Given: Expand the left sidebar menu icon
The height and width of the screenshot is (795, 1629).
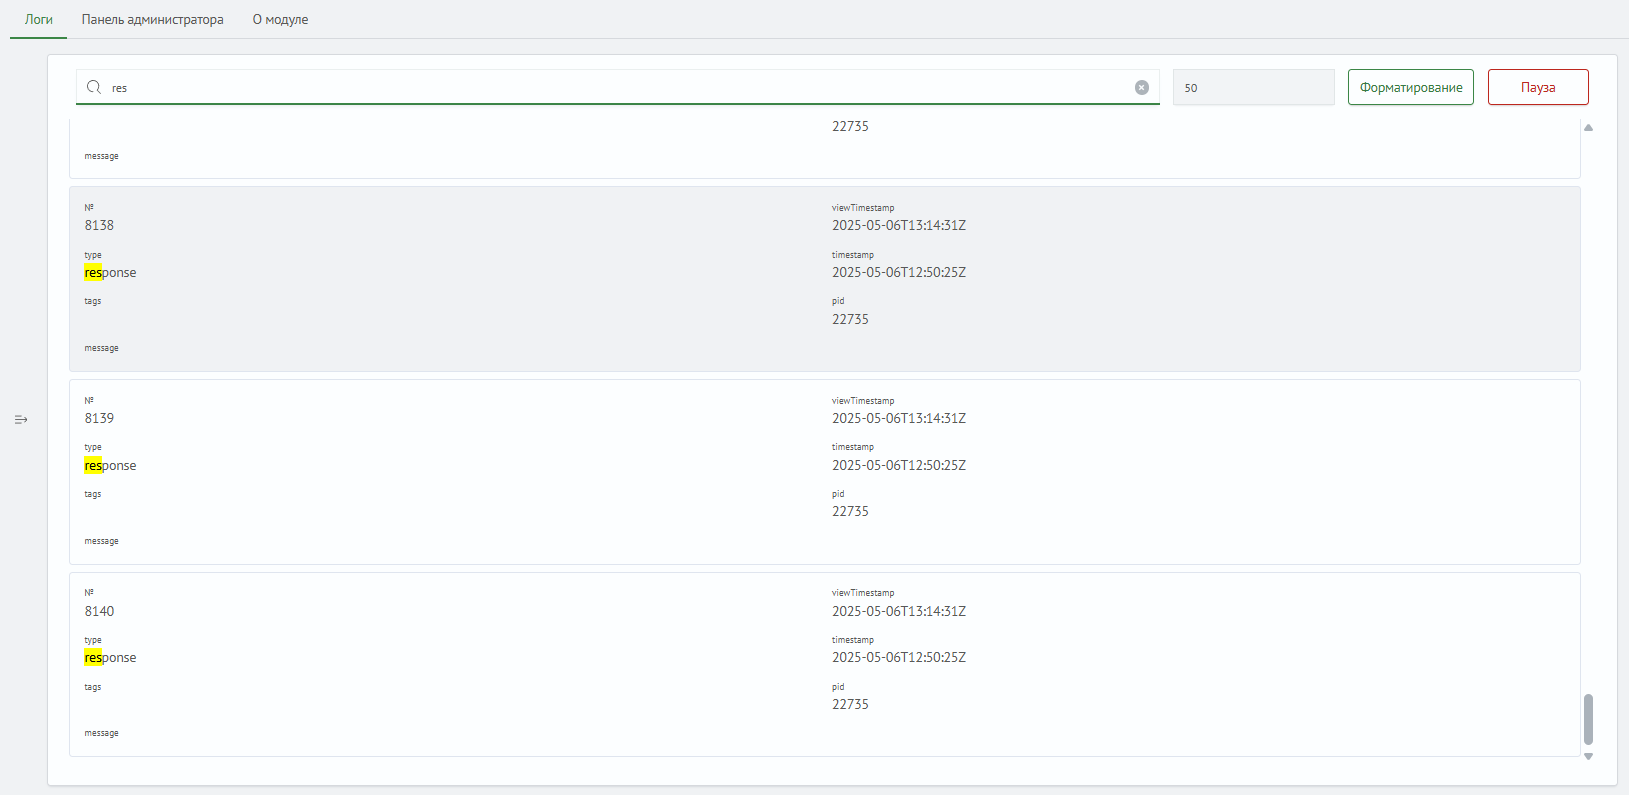Looking at the screenshot, I should pyautogui.click(x=21, y=420).
